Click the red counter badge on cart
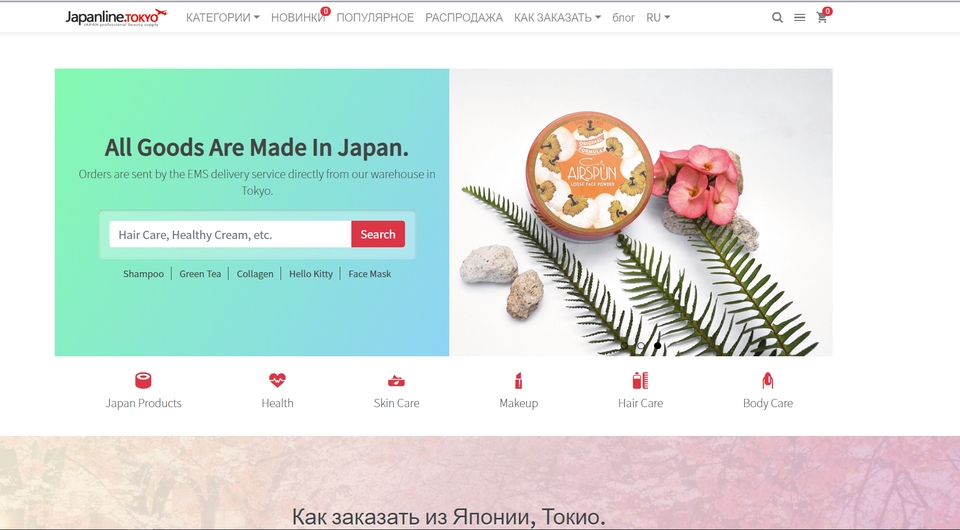Image resolution: width=960 pixels, height=530 pixels. [x=827, y=11]
